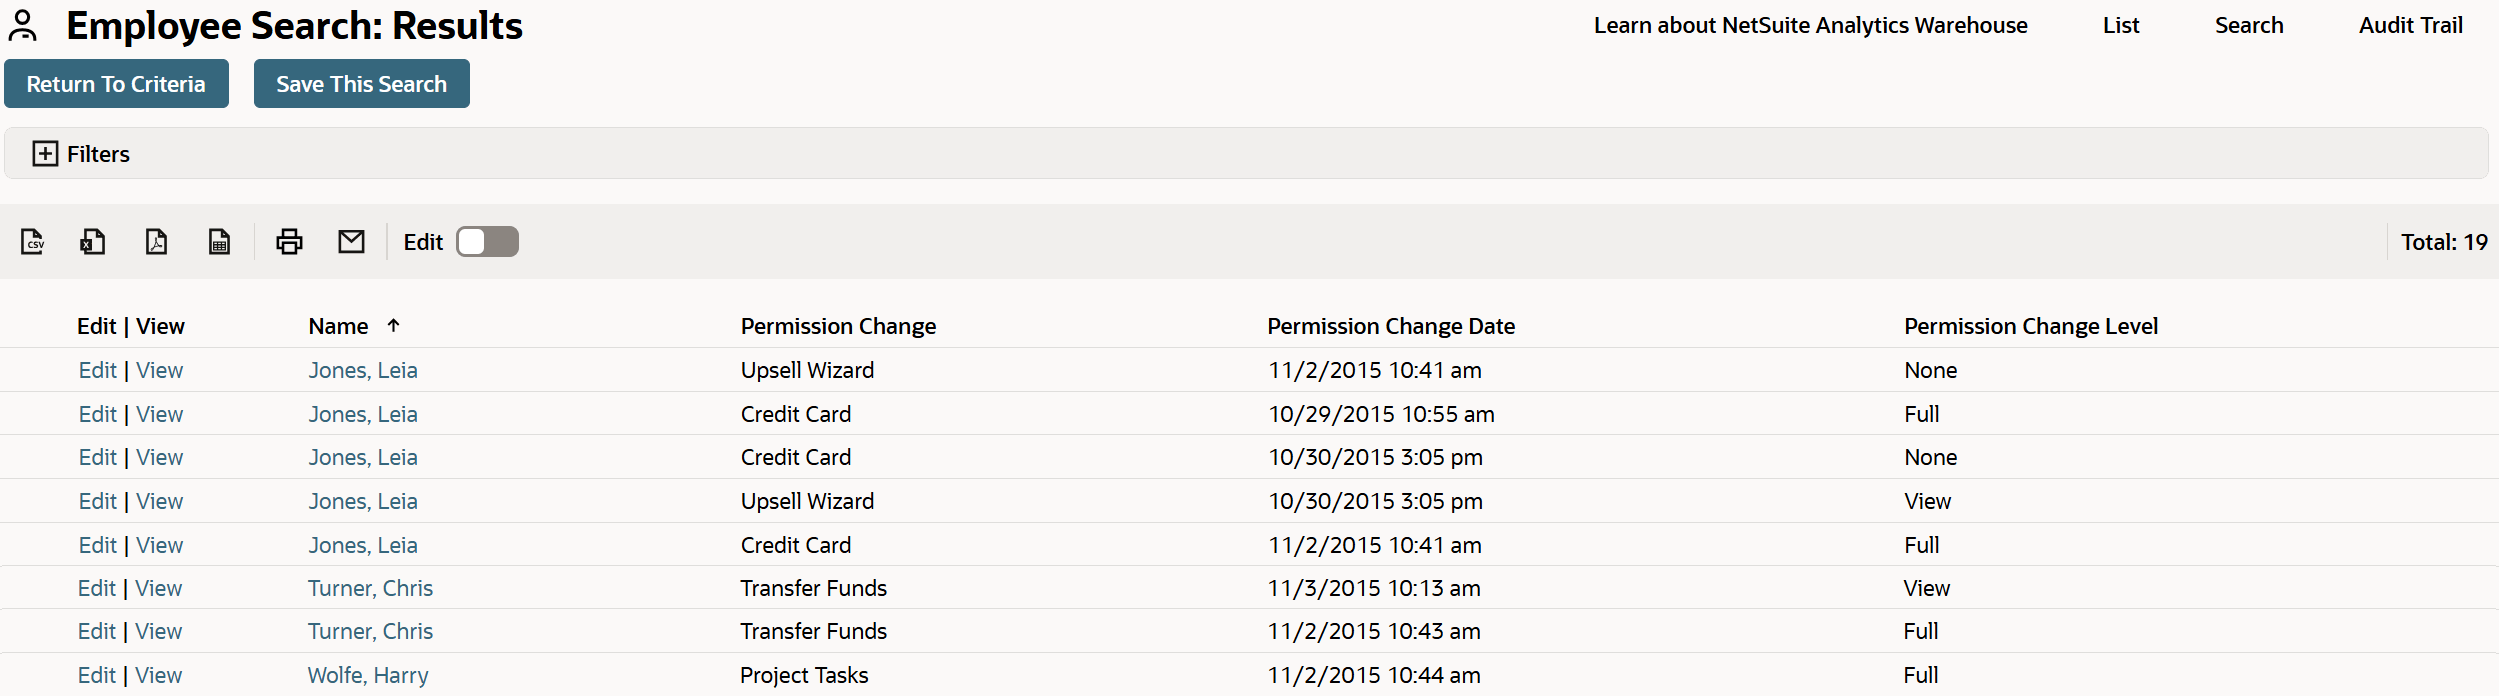Screen dimensions: 2499x696
Task: Sort by Permission Change Level column
Action: pos(2030,326)
